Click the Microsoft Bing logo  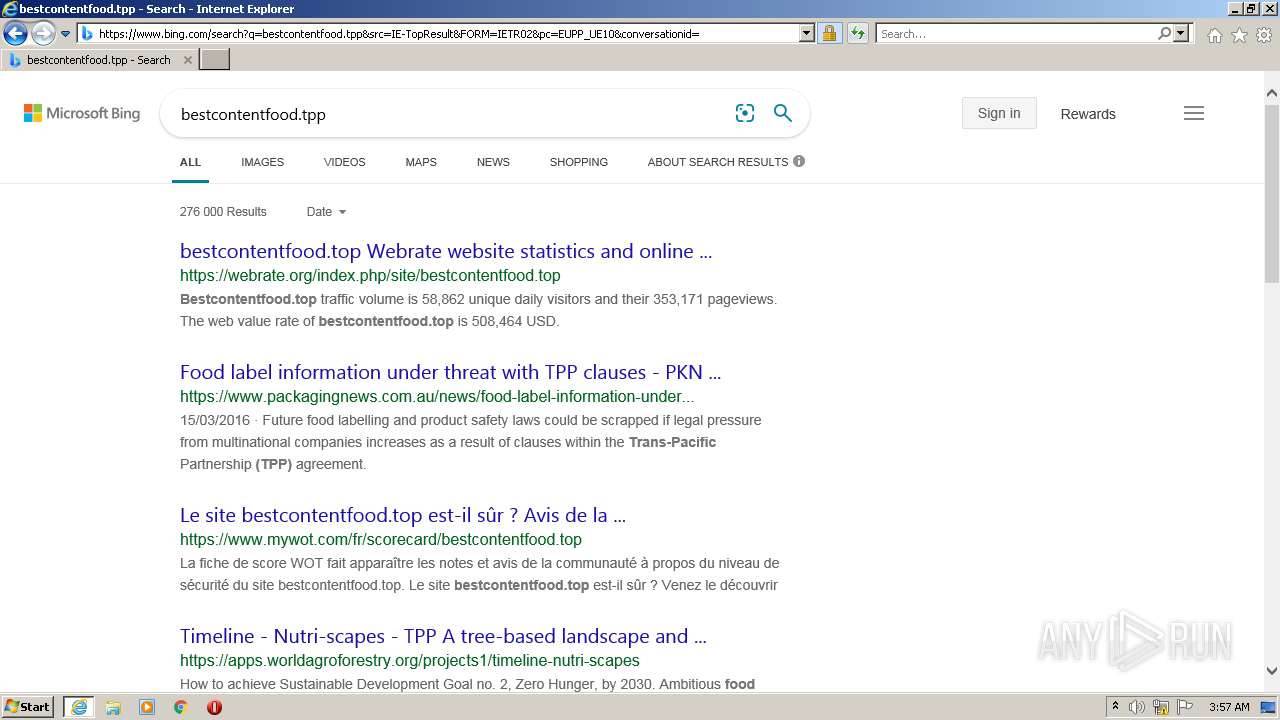pyautogui.click(x=82, y=113)
